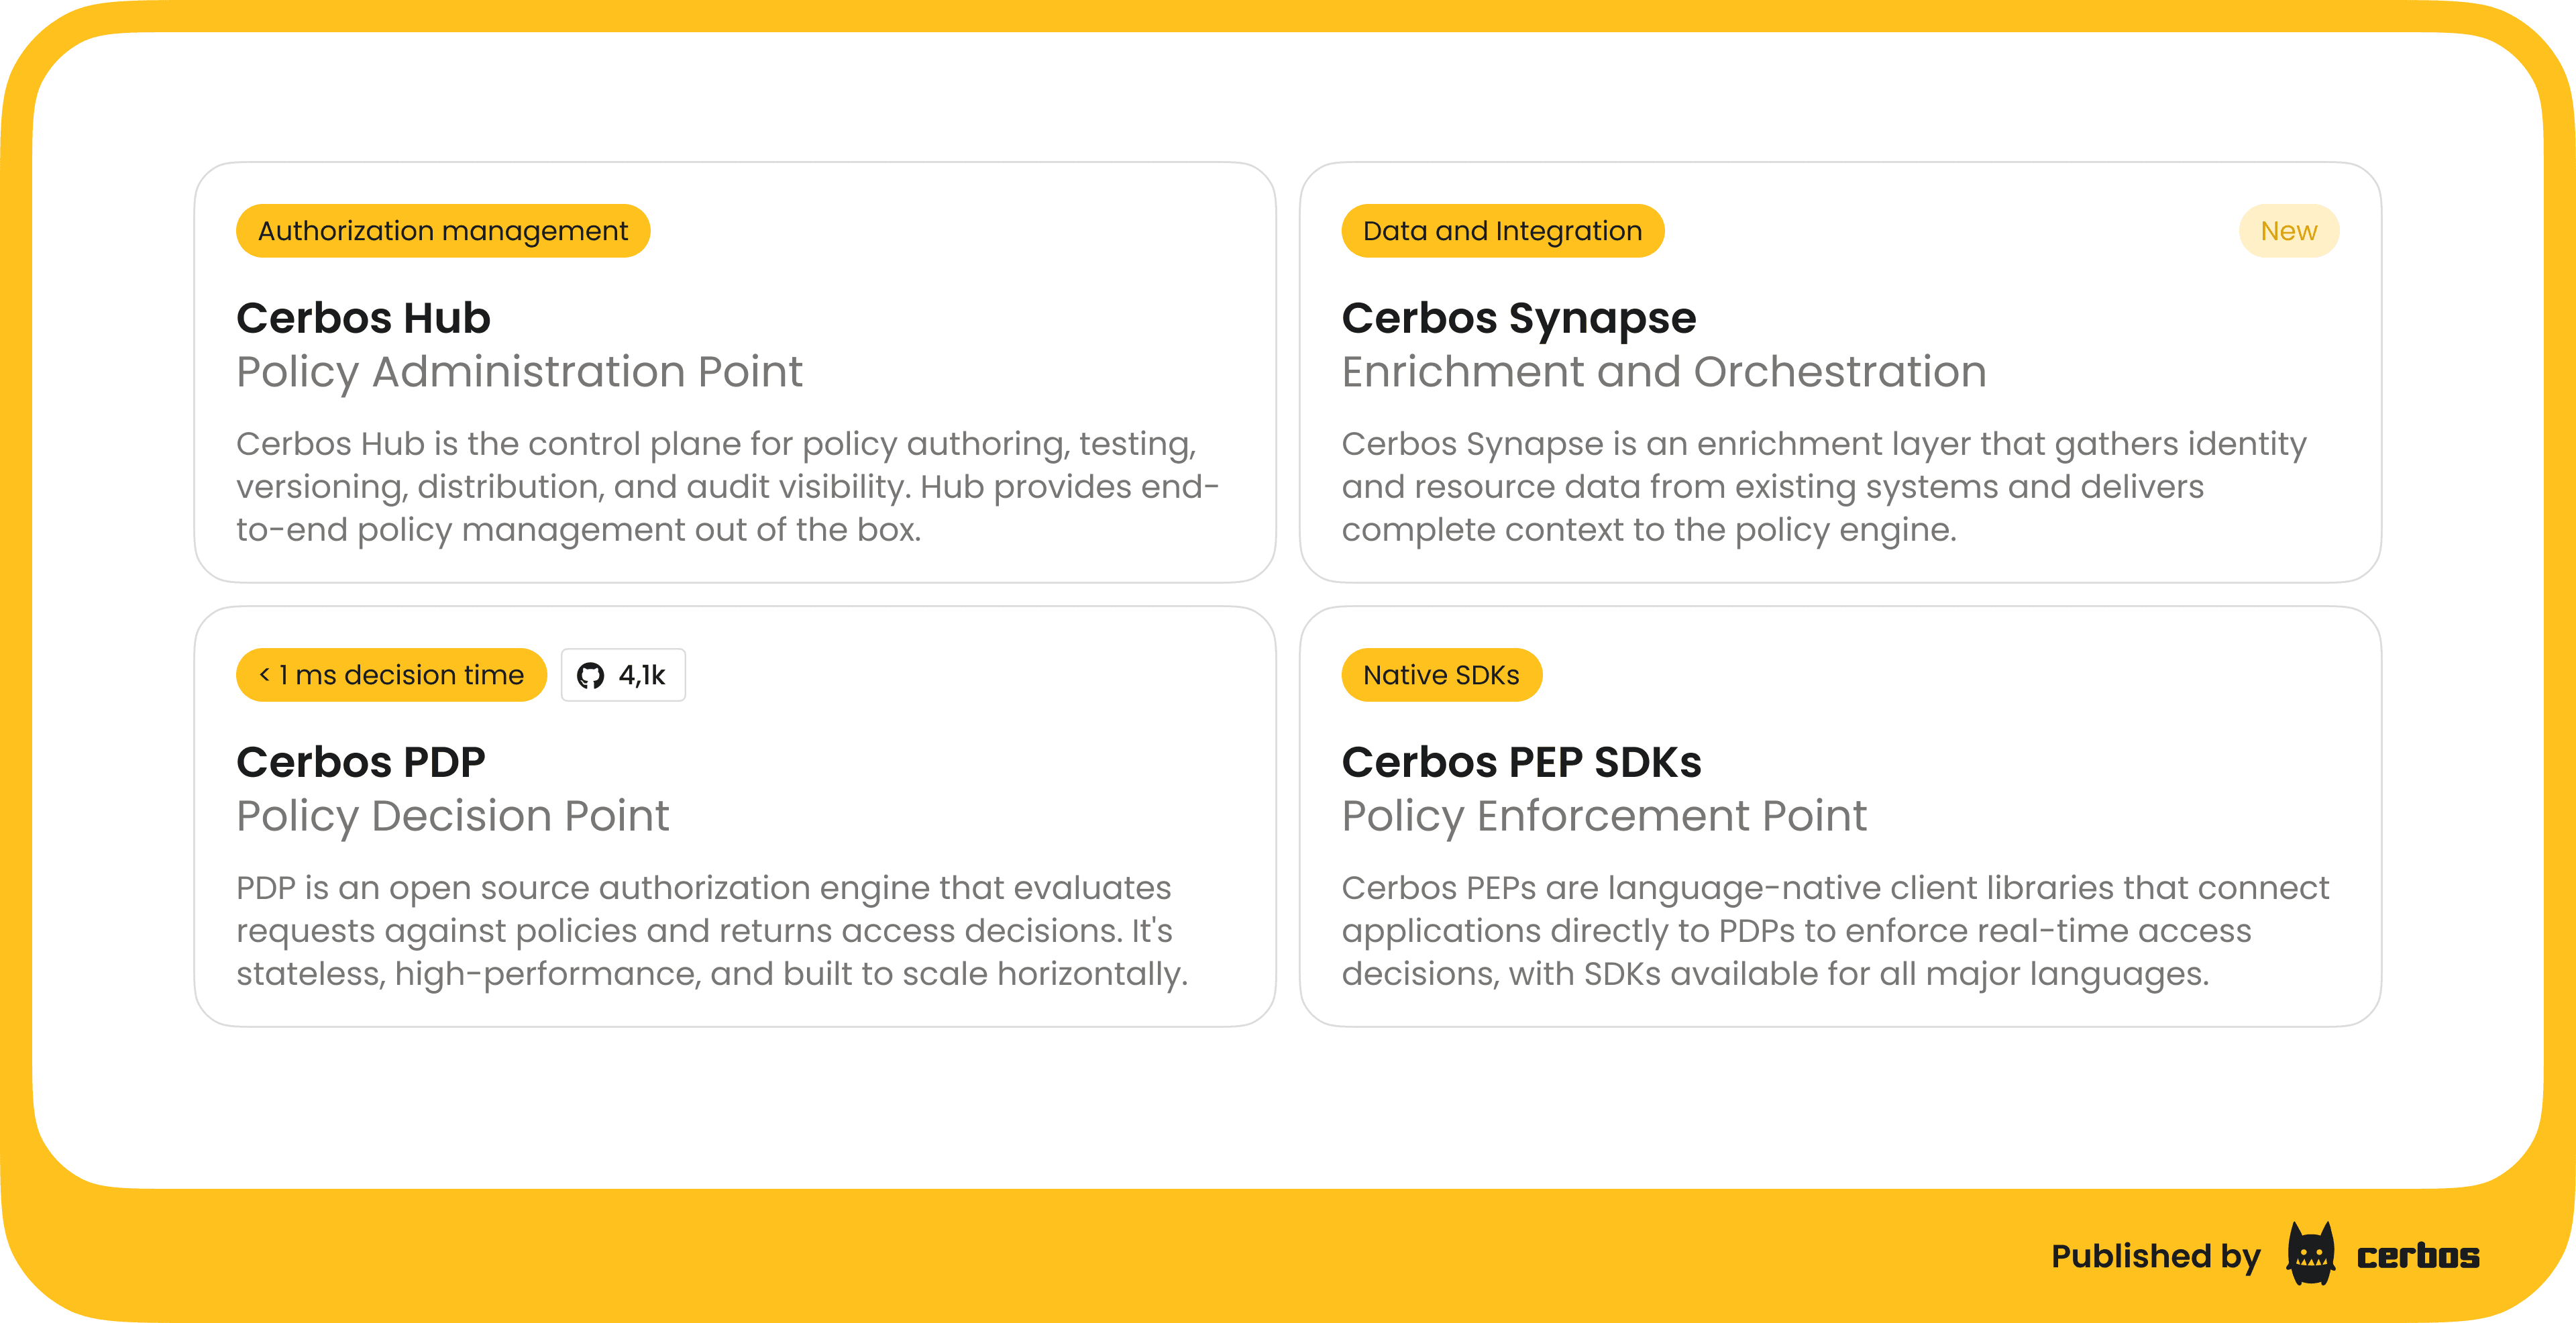Select the Native SDKs tag
Screen dimensions: 2576x1323
point(1441,675)
